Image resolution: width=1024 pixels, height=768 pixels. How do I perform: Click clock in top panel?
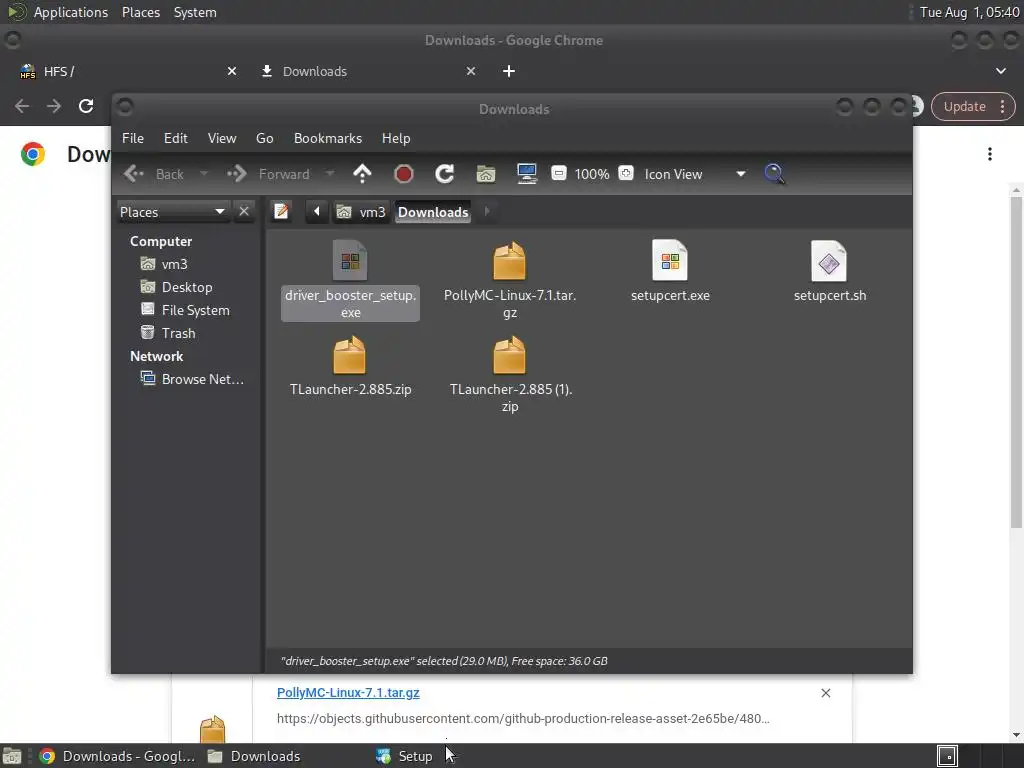tap(969, 12)
